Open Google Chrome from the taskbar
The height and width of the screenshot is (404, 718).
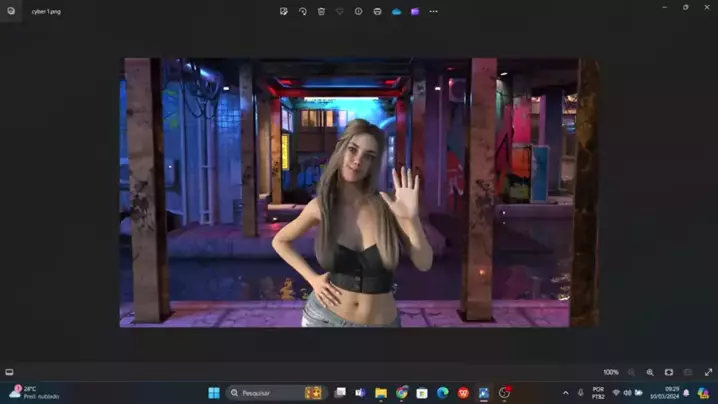(402, 393)
